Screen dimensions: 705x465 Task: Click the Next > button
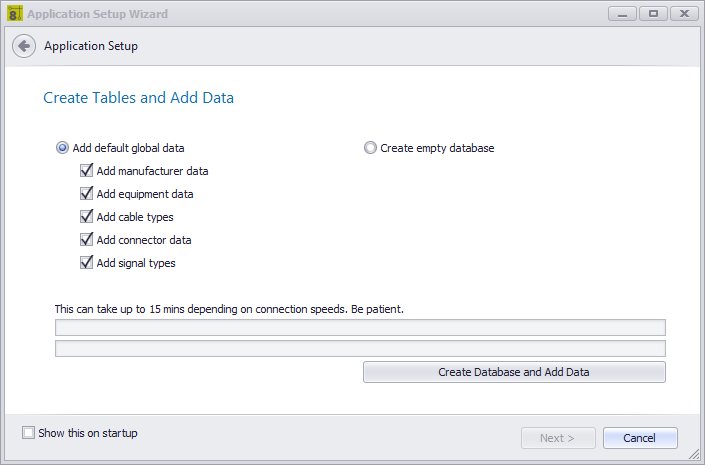558,438
